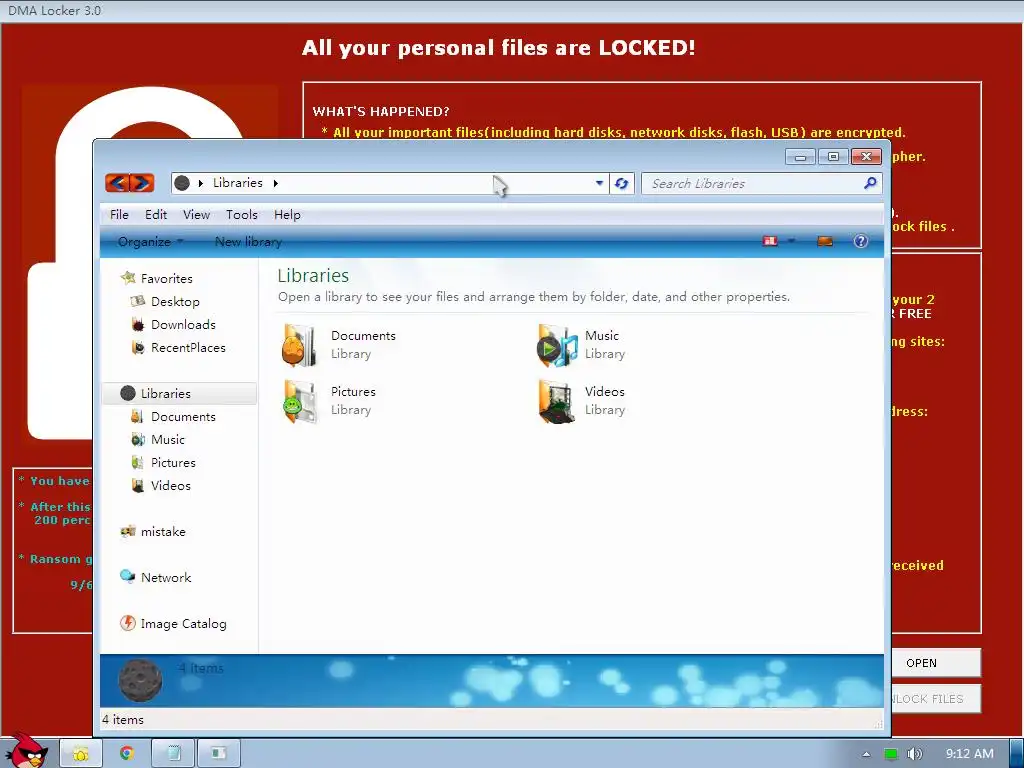Refresh the Libraries view
The image size is (1024, 768).
pos(622,184)
